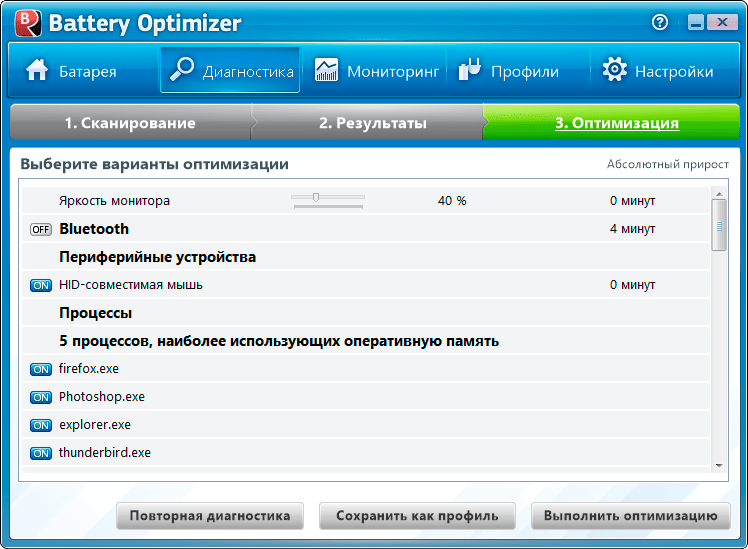Screen dimensions: 748x549
Task: Click the 0 минут value for HID mouse
Action: pos(632,285)
